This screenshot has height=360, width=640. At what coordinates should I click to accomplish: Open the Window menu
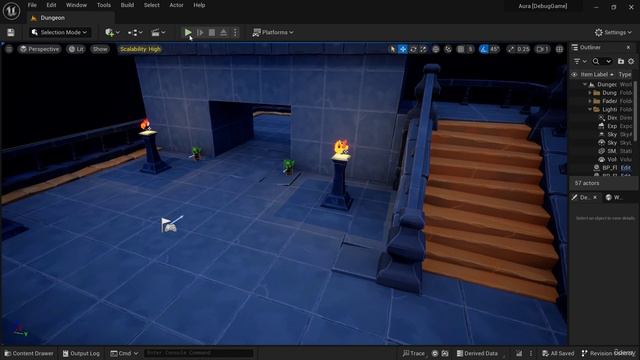[x=76, y=5]
